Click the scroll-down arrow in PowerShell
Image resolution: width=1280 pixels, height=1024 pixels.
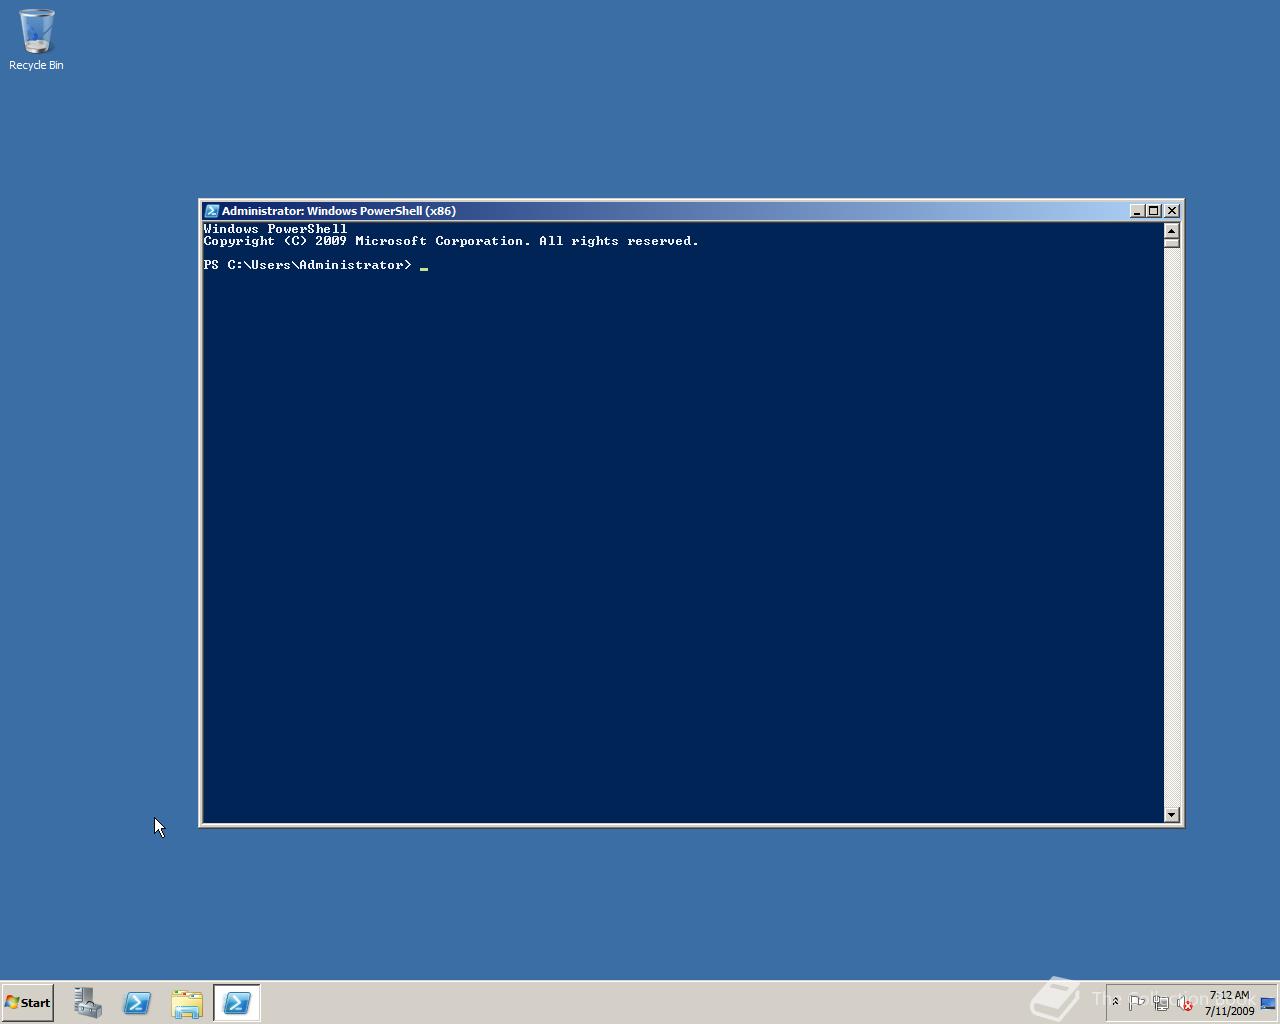1172,815
